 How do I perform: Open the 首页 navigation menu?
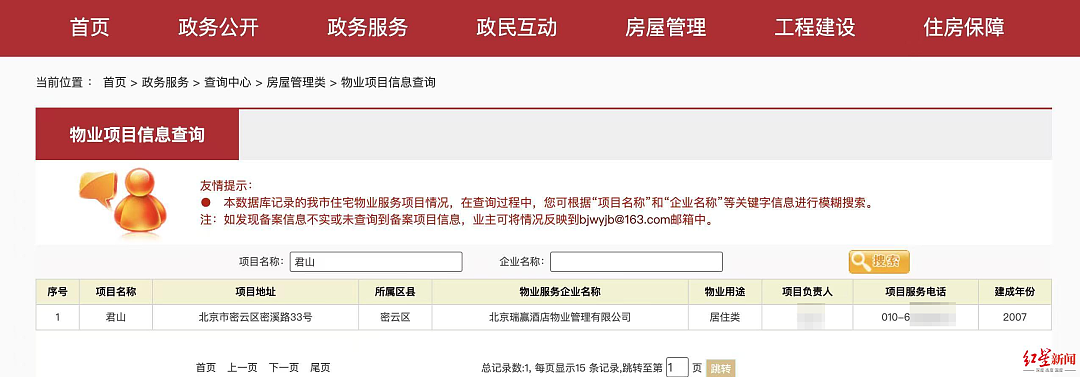(x=90, y=28)
